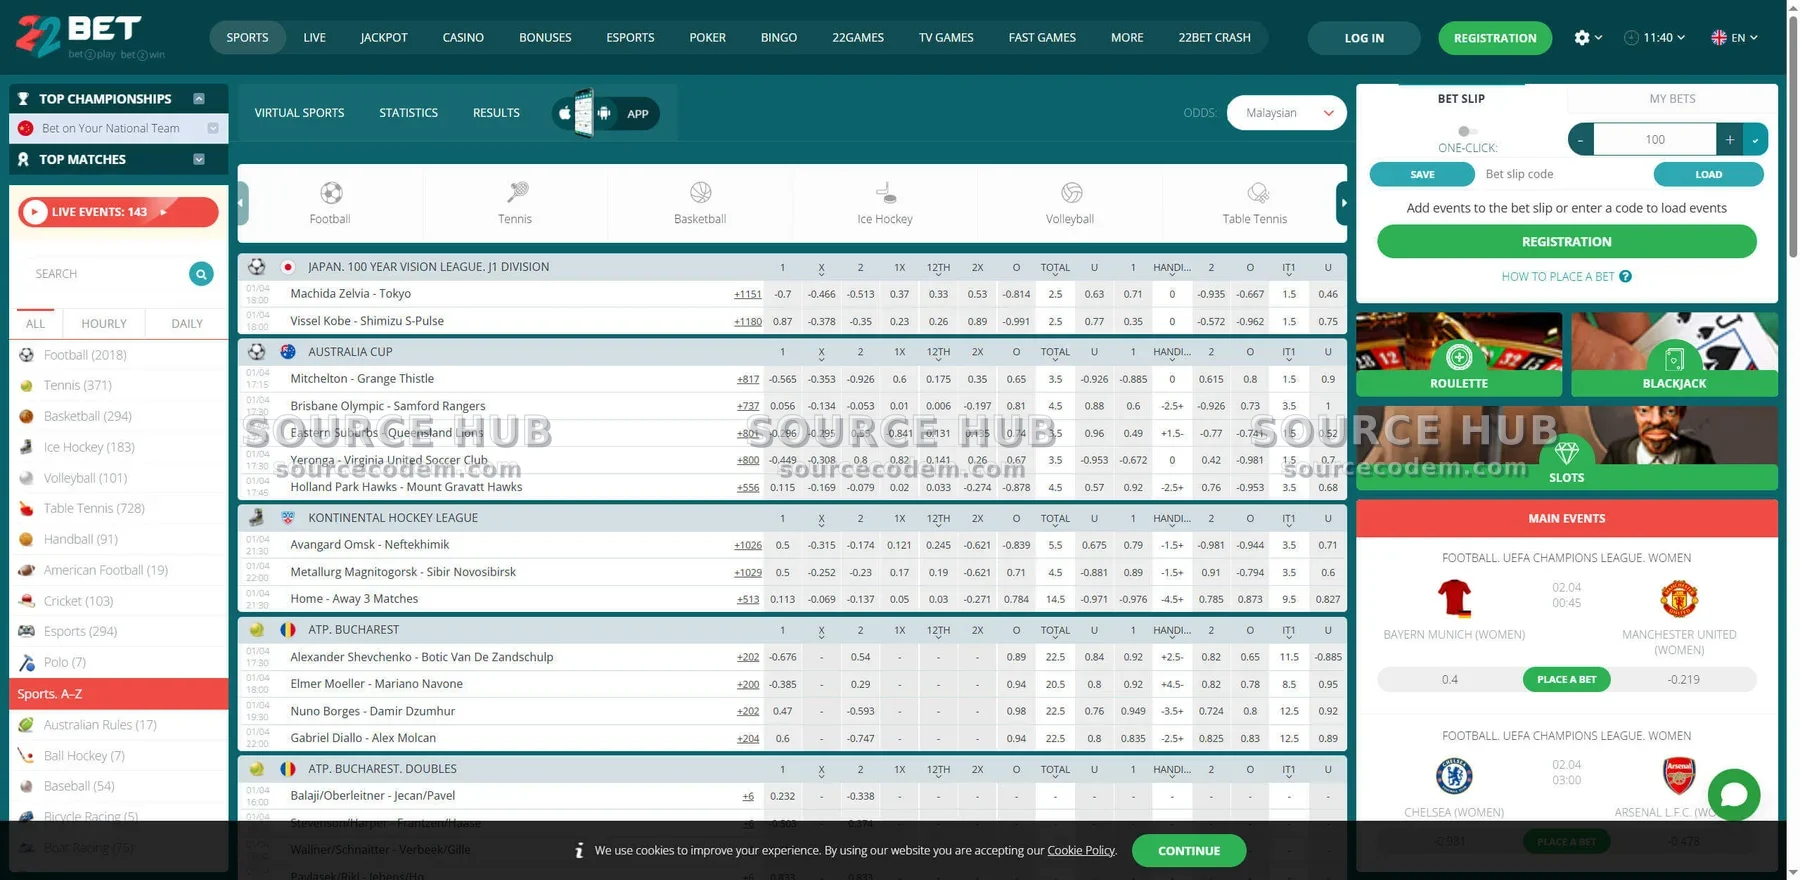Viewport: 1800px width, 880px height.
Task: Increase bet amount with plus button
Action: pyautogui.click(x=1729, y=140)
